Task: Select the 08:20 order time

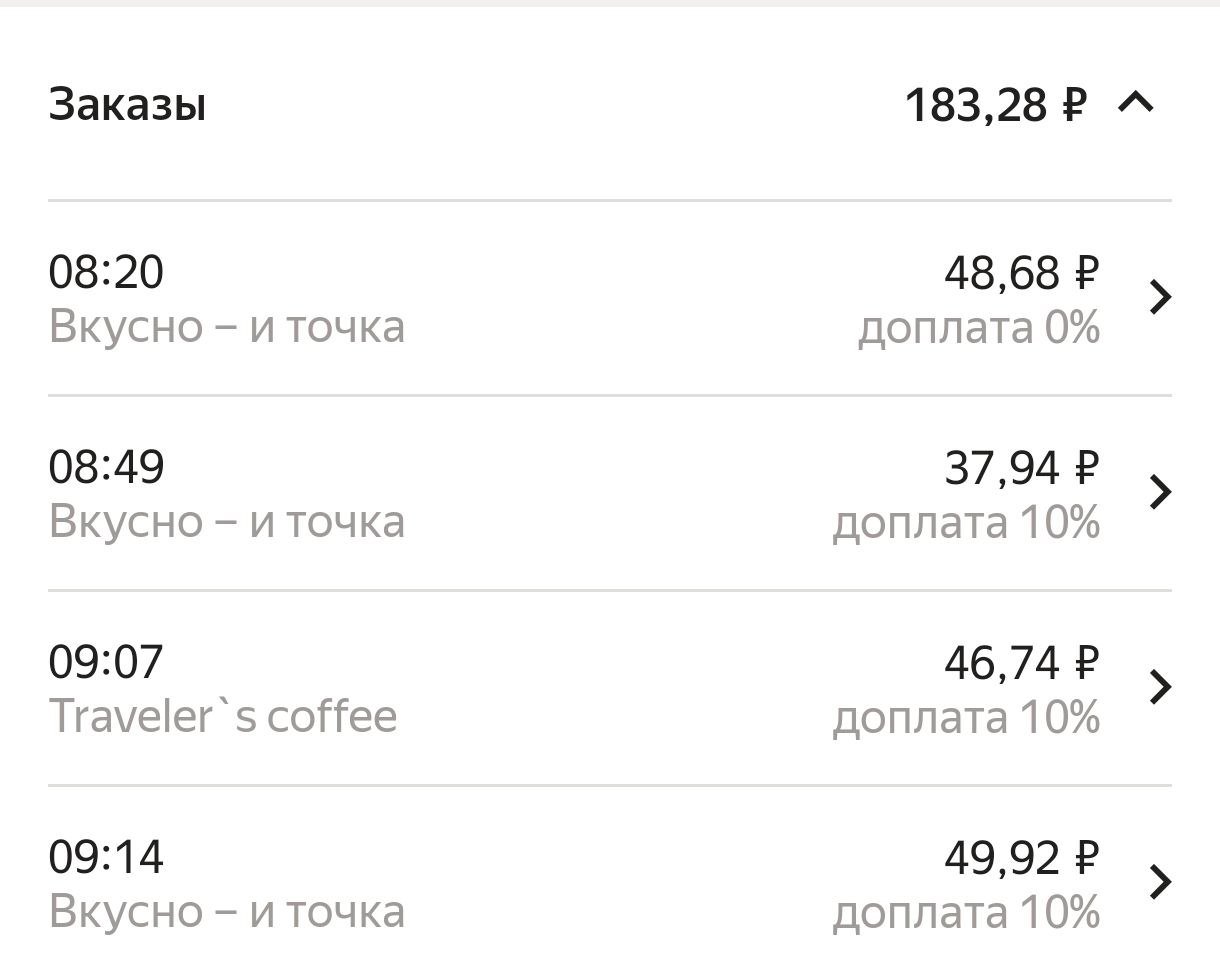Action: (x=106, y=272)
